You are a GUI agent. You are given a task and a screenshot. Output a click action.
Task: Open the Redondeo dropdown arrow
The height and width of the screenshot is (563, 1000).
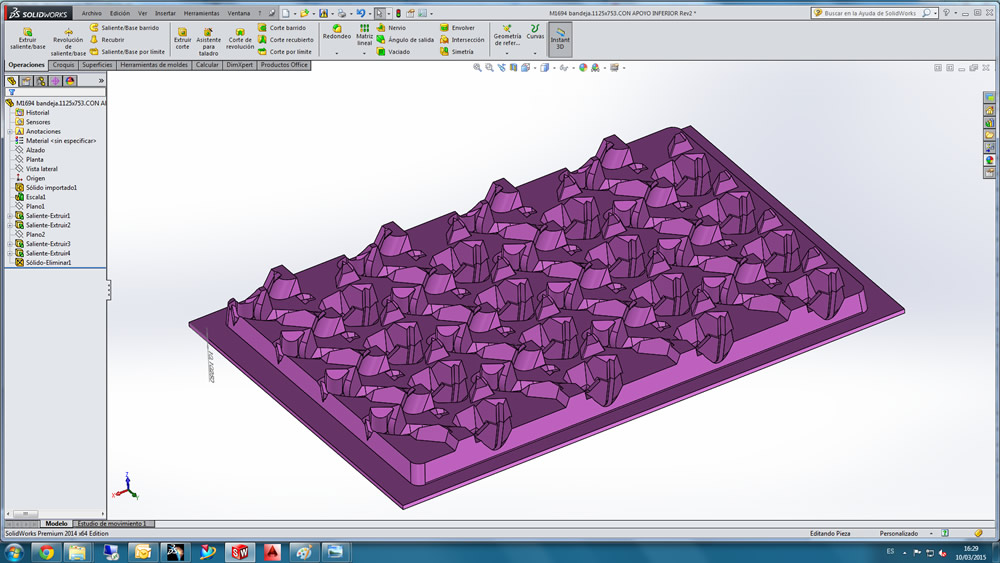point(337,54)
